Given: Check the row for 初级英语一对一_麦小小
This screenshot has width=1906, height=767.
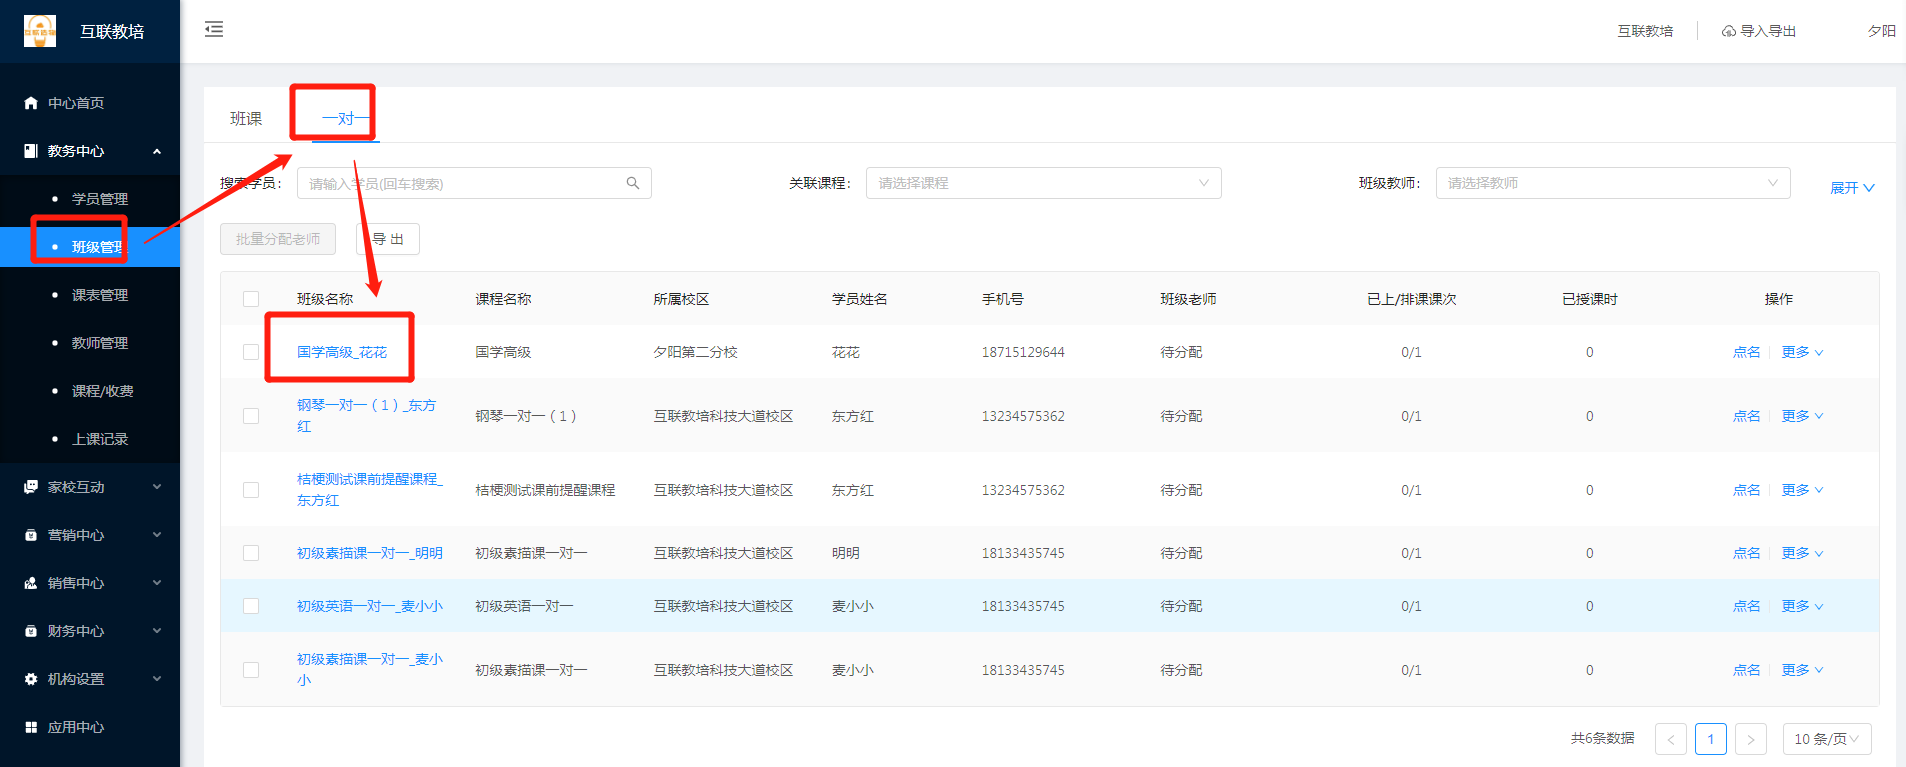Looking at the screenshot, I should tap(251, 606).
